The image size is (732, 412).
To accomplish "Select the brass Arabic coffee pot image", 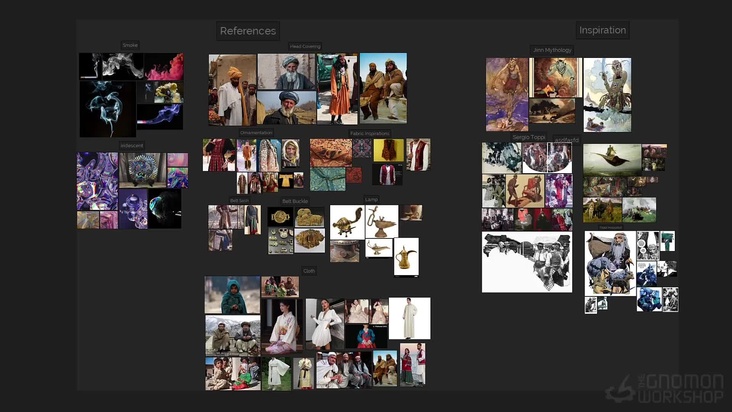I will pos(406,257).
